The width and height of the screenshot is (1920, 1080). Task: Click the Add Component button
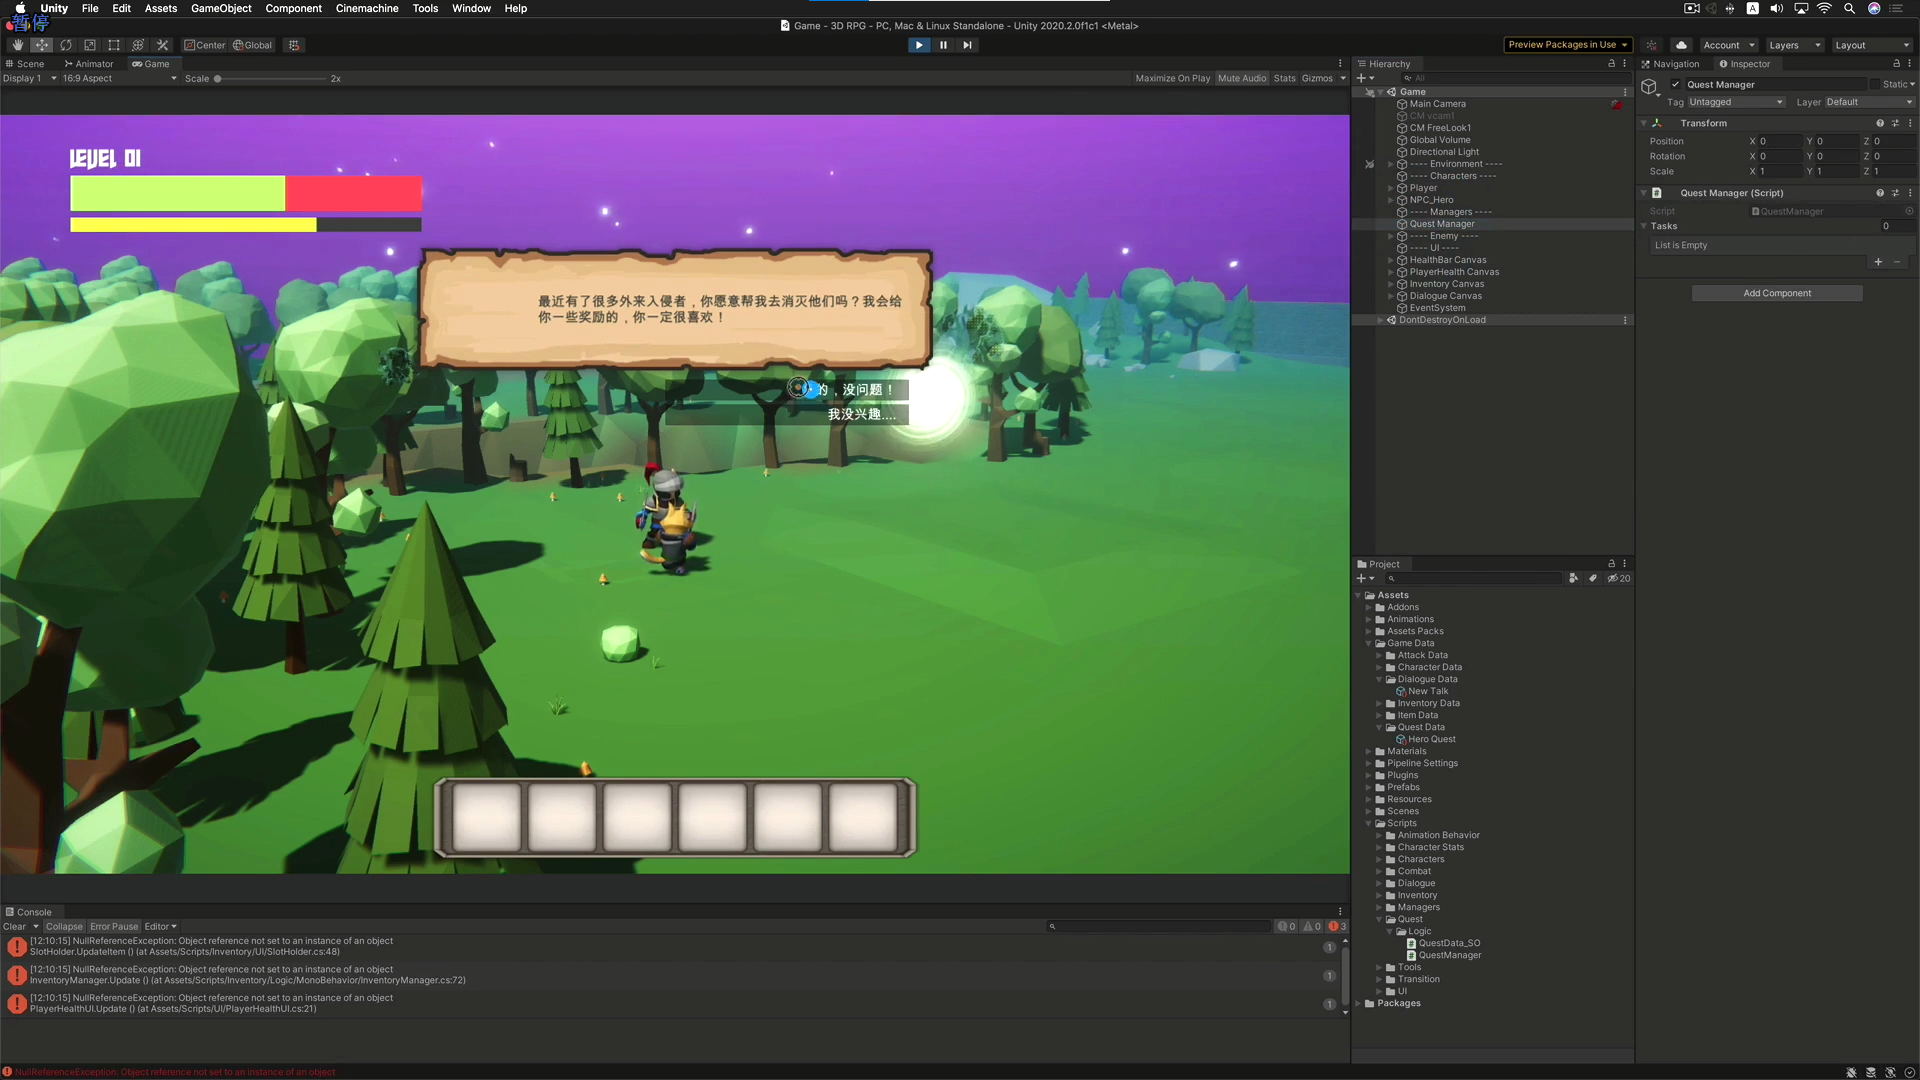[x=1776, y=293]
